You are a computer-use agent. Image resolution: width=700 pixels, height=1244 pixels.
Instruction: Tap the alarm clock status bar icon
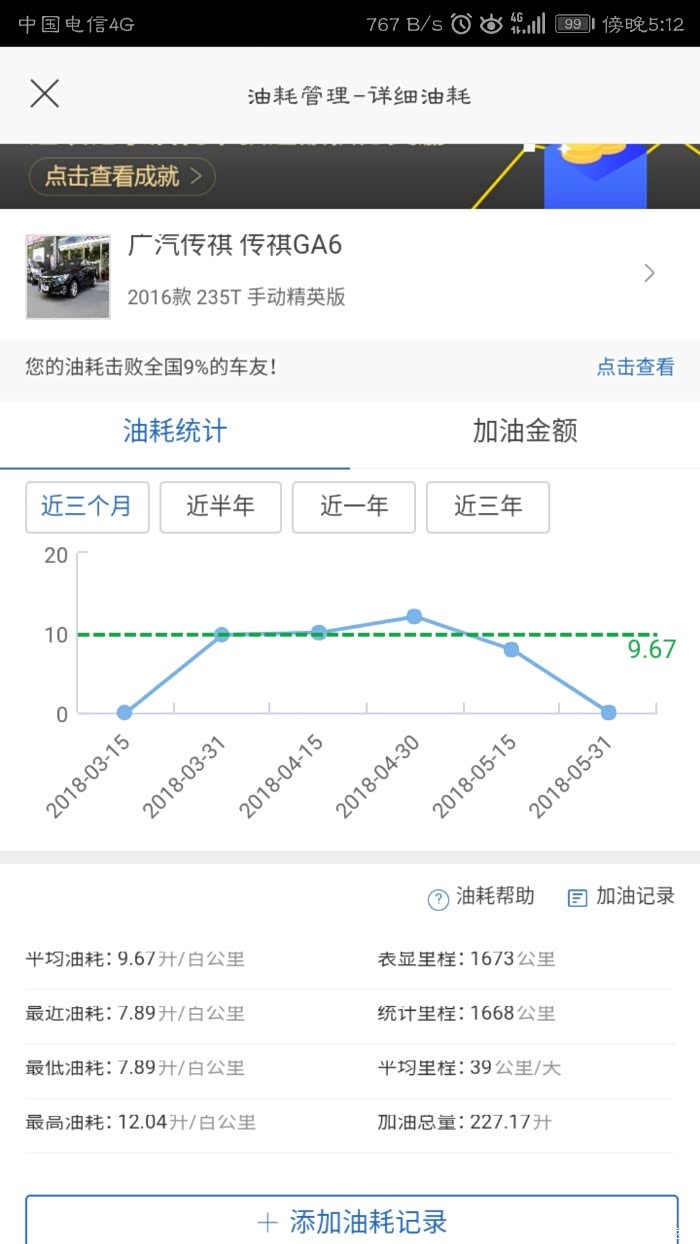tap(461, 24)
